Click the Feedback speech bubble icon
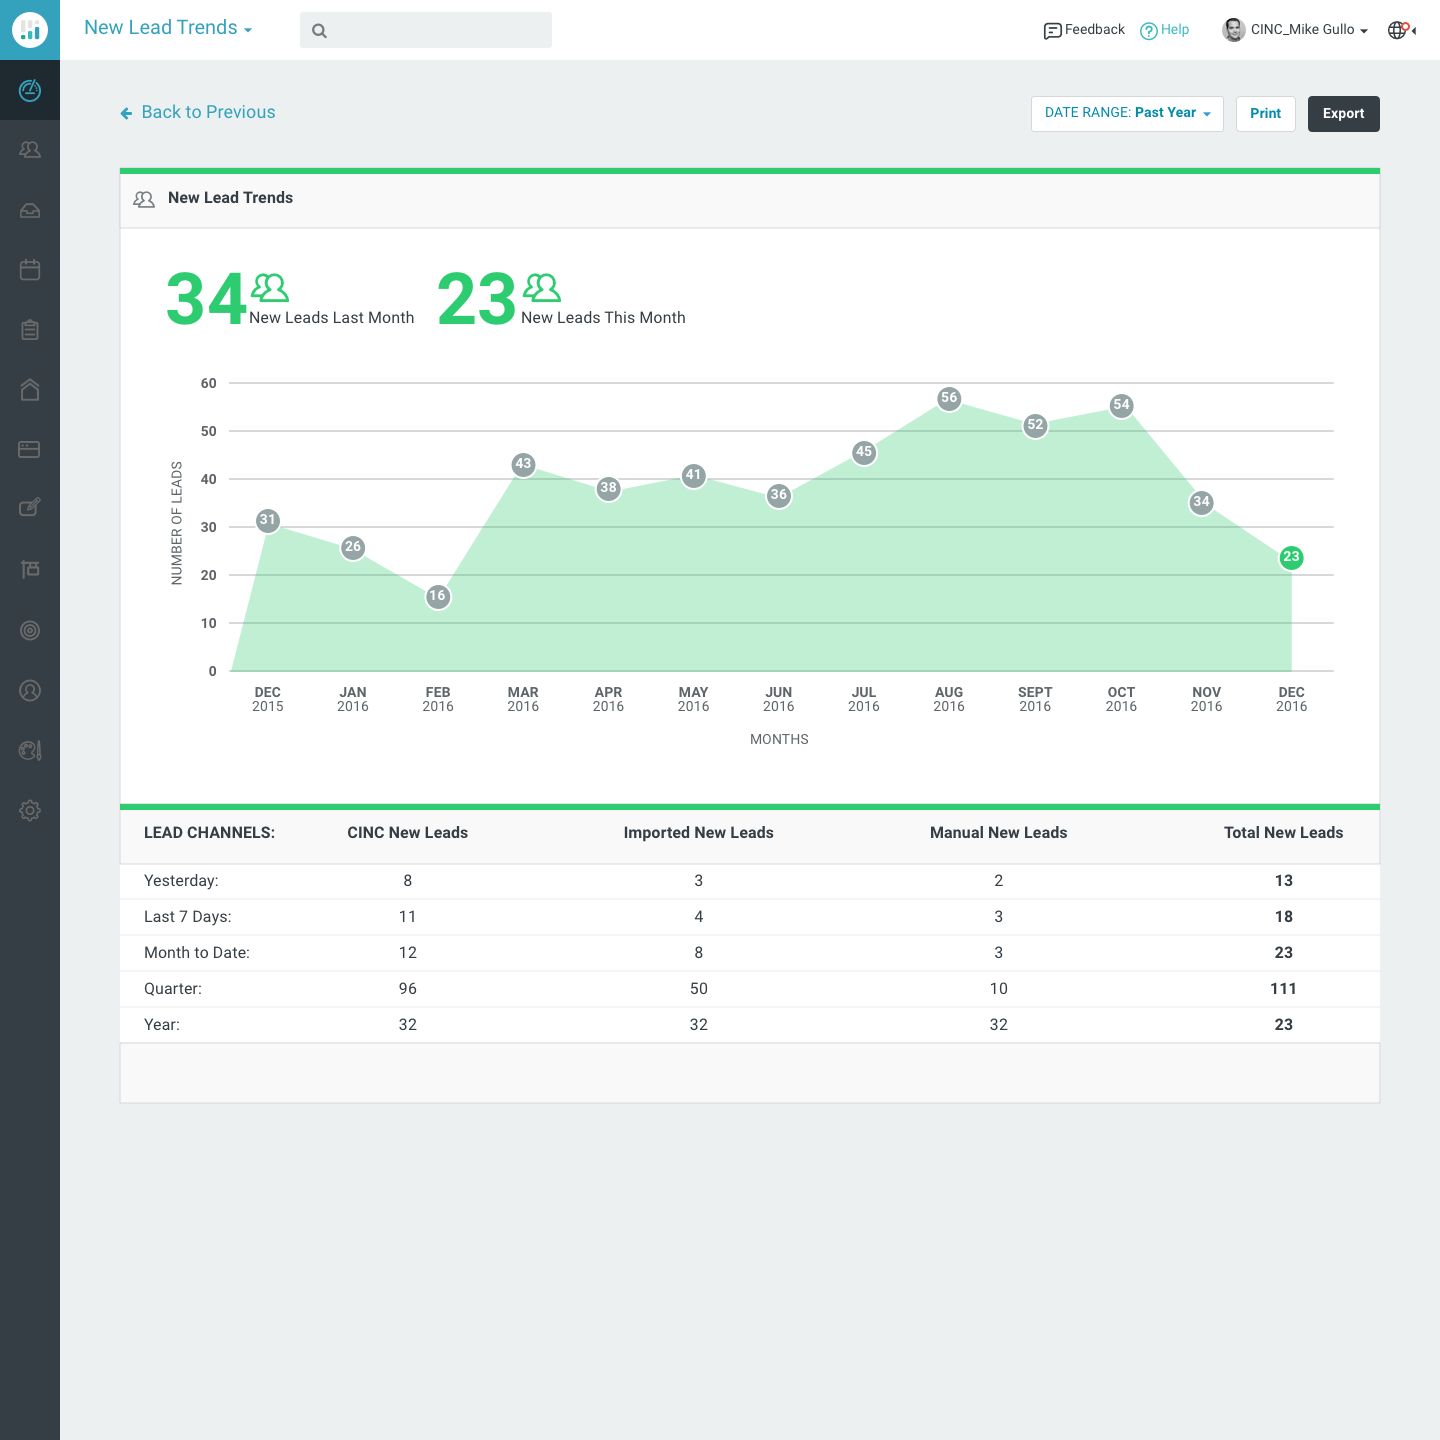 pos(1052,31)
